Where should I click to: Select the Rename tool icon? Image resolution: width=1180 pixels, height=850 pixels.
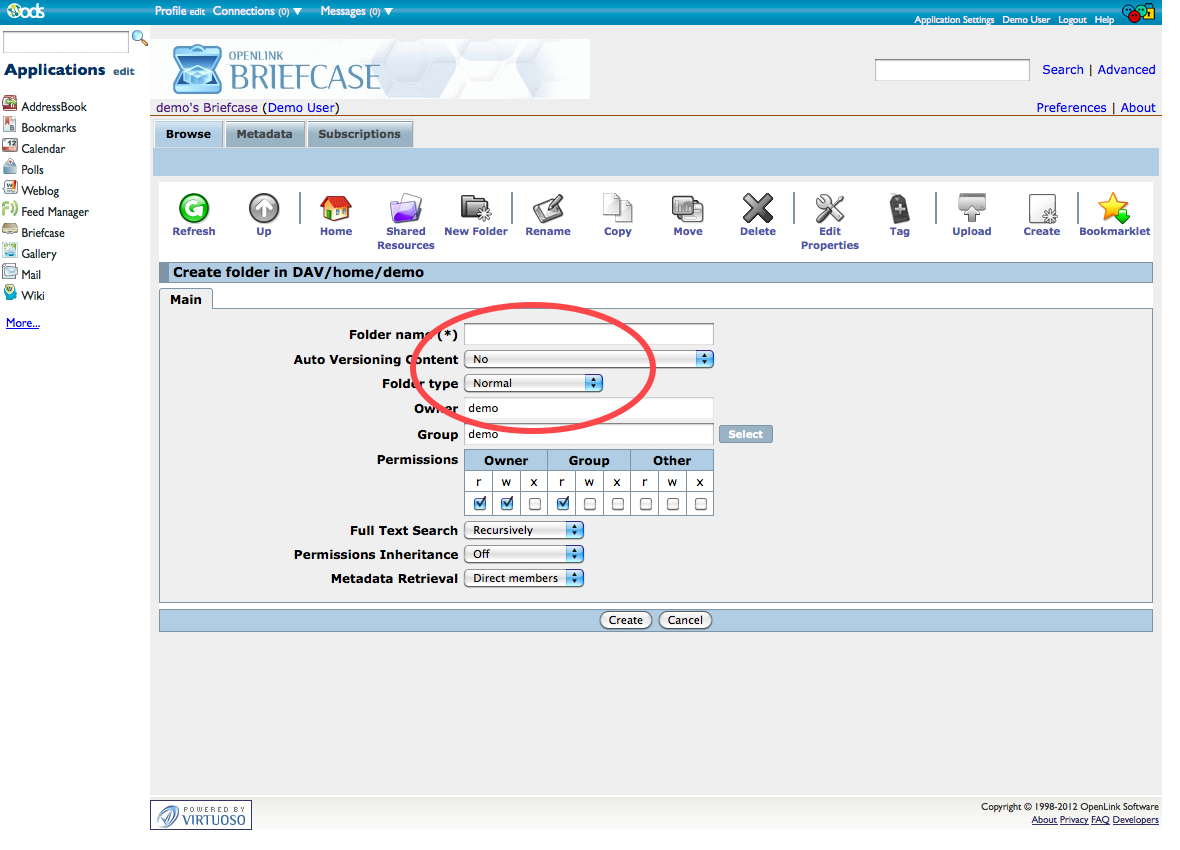click(x=548, y=209)
